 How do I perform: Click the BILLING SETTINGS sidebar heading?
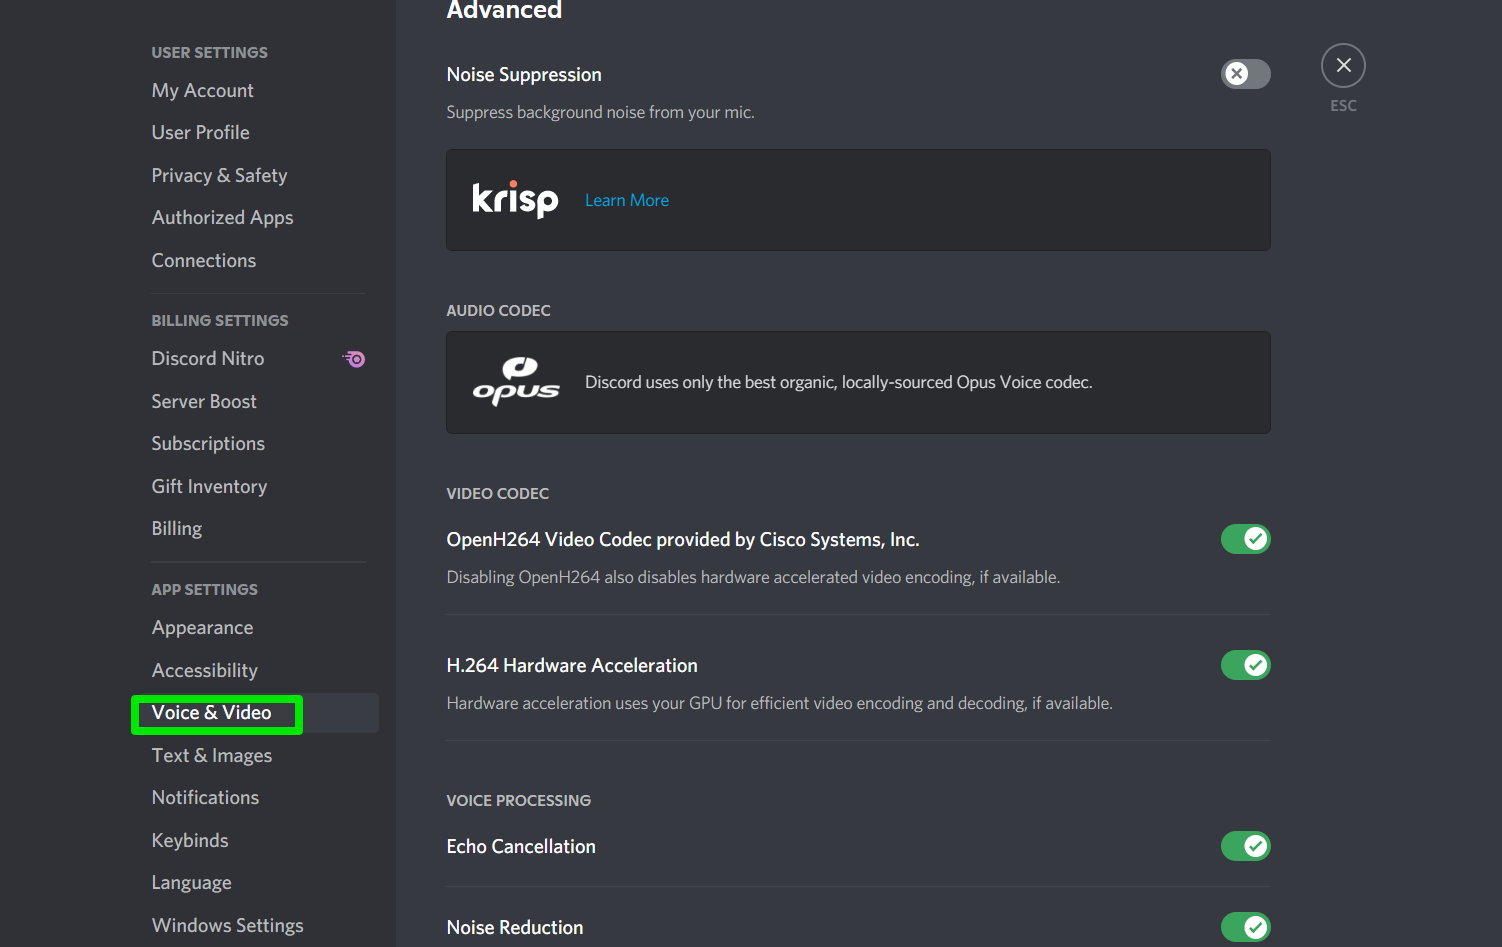tap(220, 321)
